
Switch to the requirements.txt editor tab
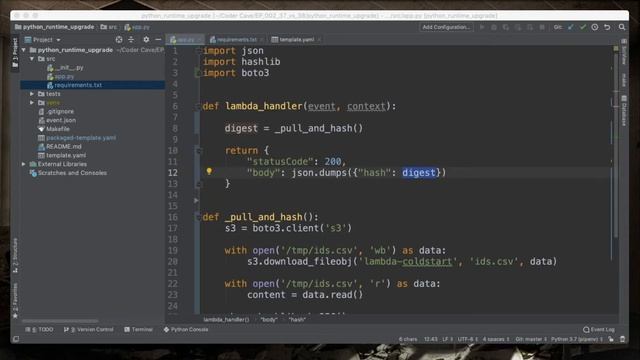coord(236,40)
